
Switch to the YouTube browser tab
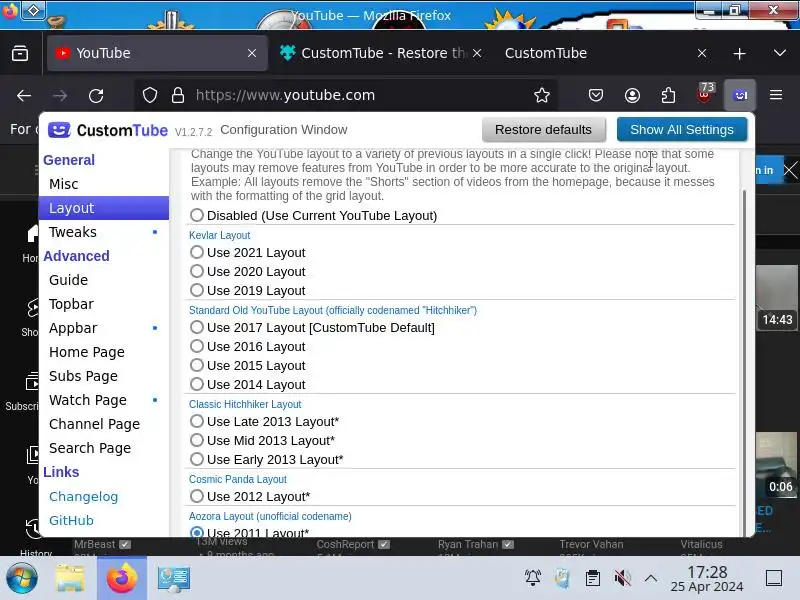(157, 53)
